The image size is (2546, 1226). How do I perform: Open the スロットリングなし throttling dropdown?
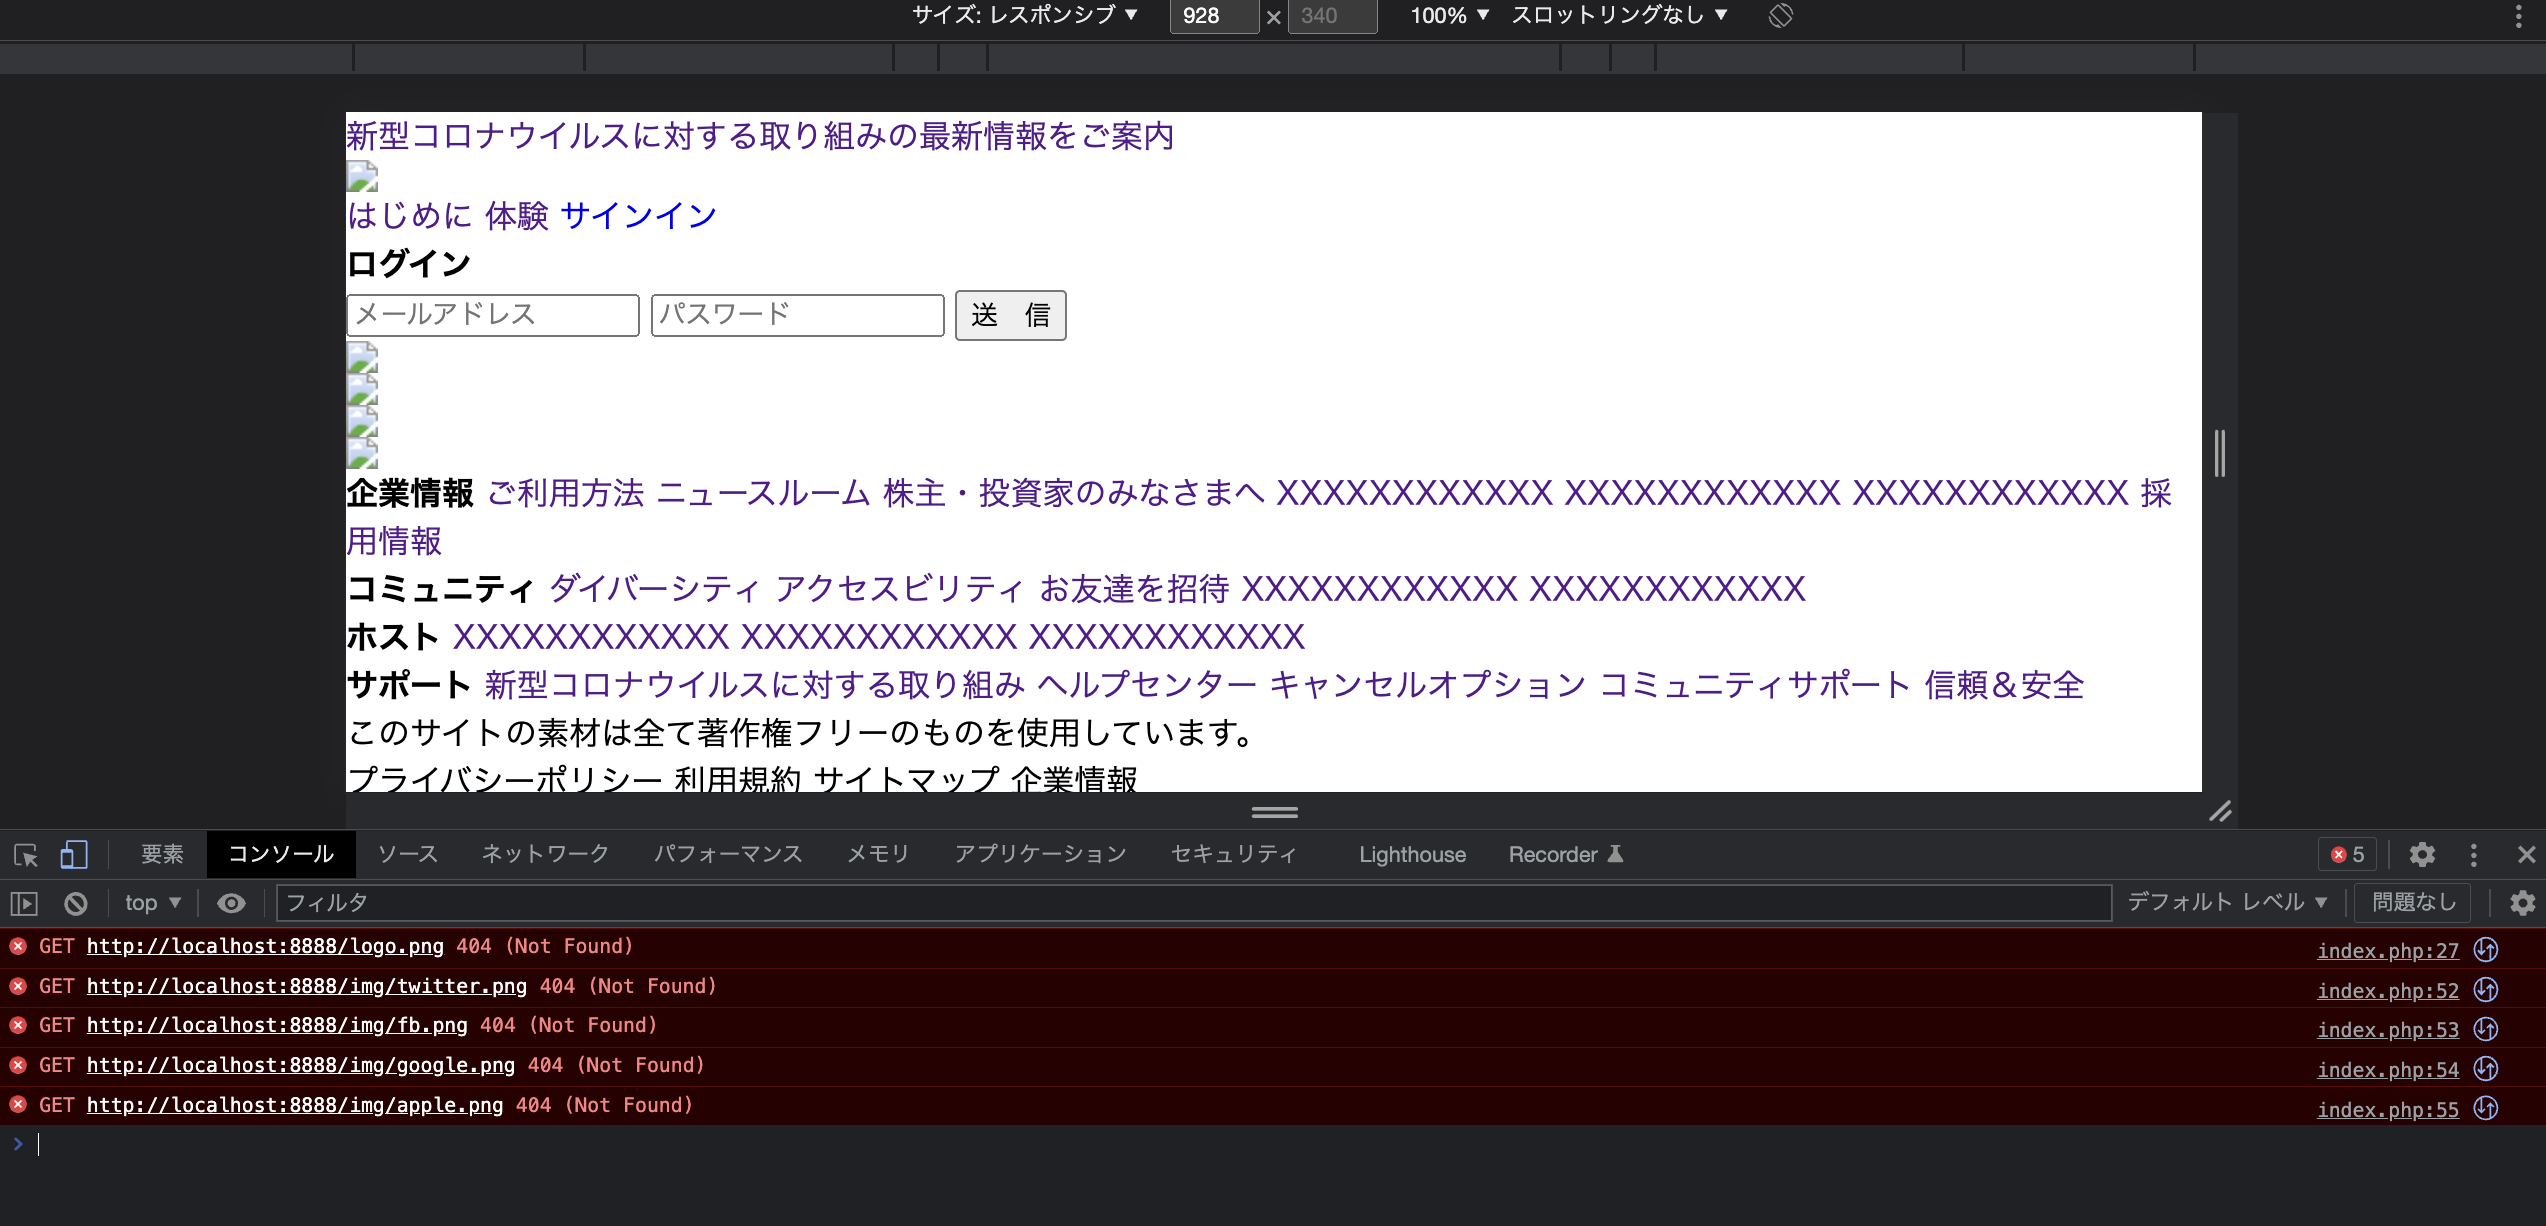(x=1619, y=15)
